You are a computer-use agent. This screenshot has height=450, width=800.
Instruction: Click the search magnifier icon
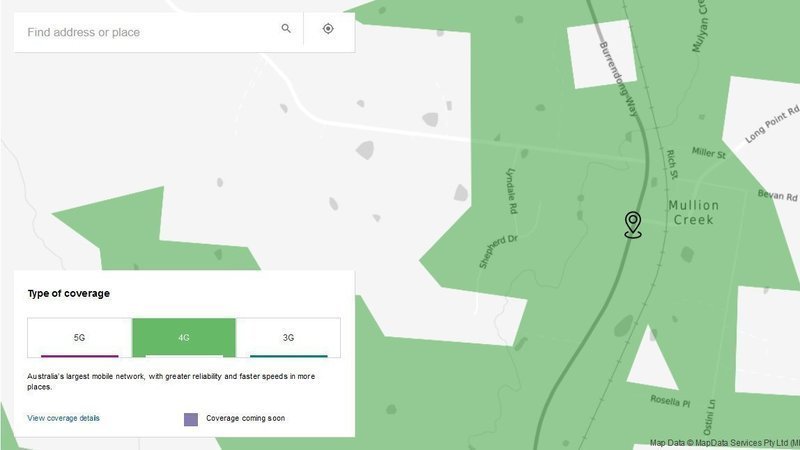point(287,30)
